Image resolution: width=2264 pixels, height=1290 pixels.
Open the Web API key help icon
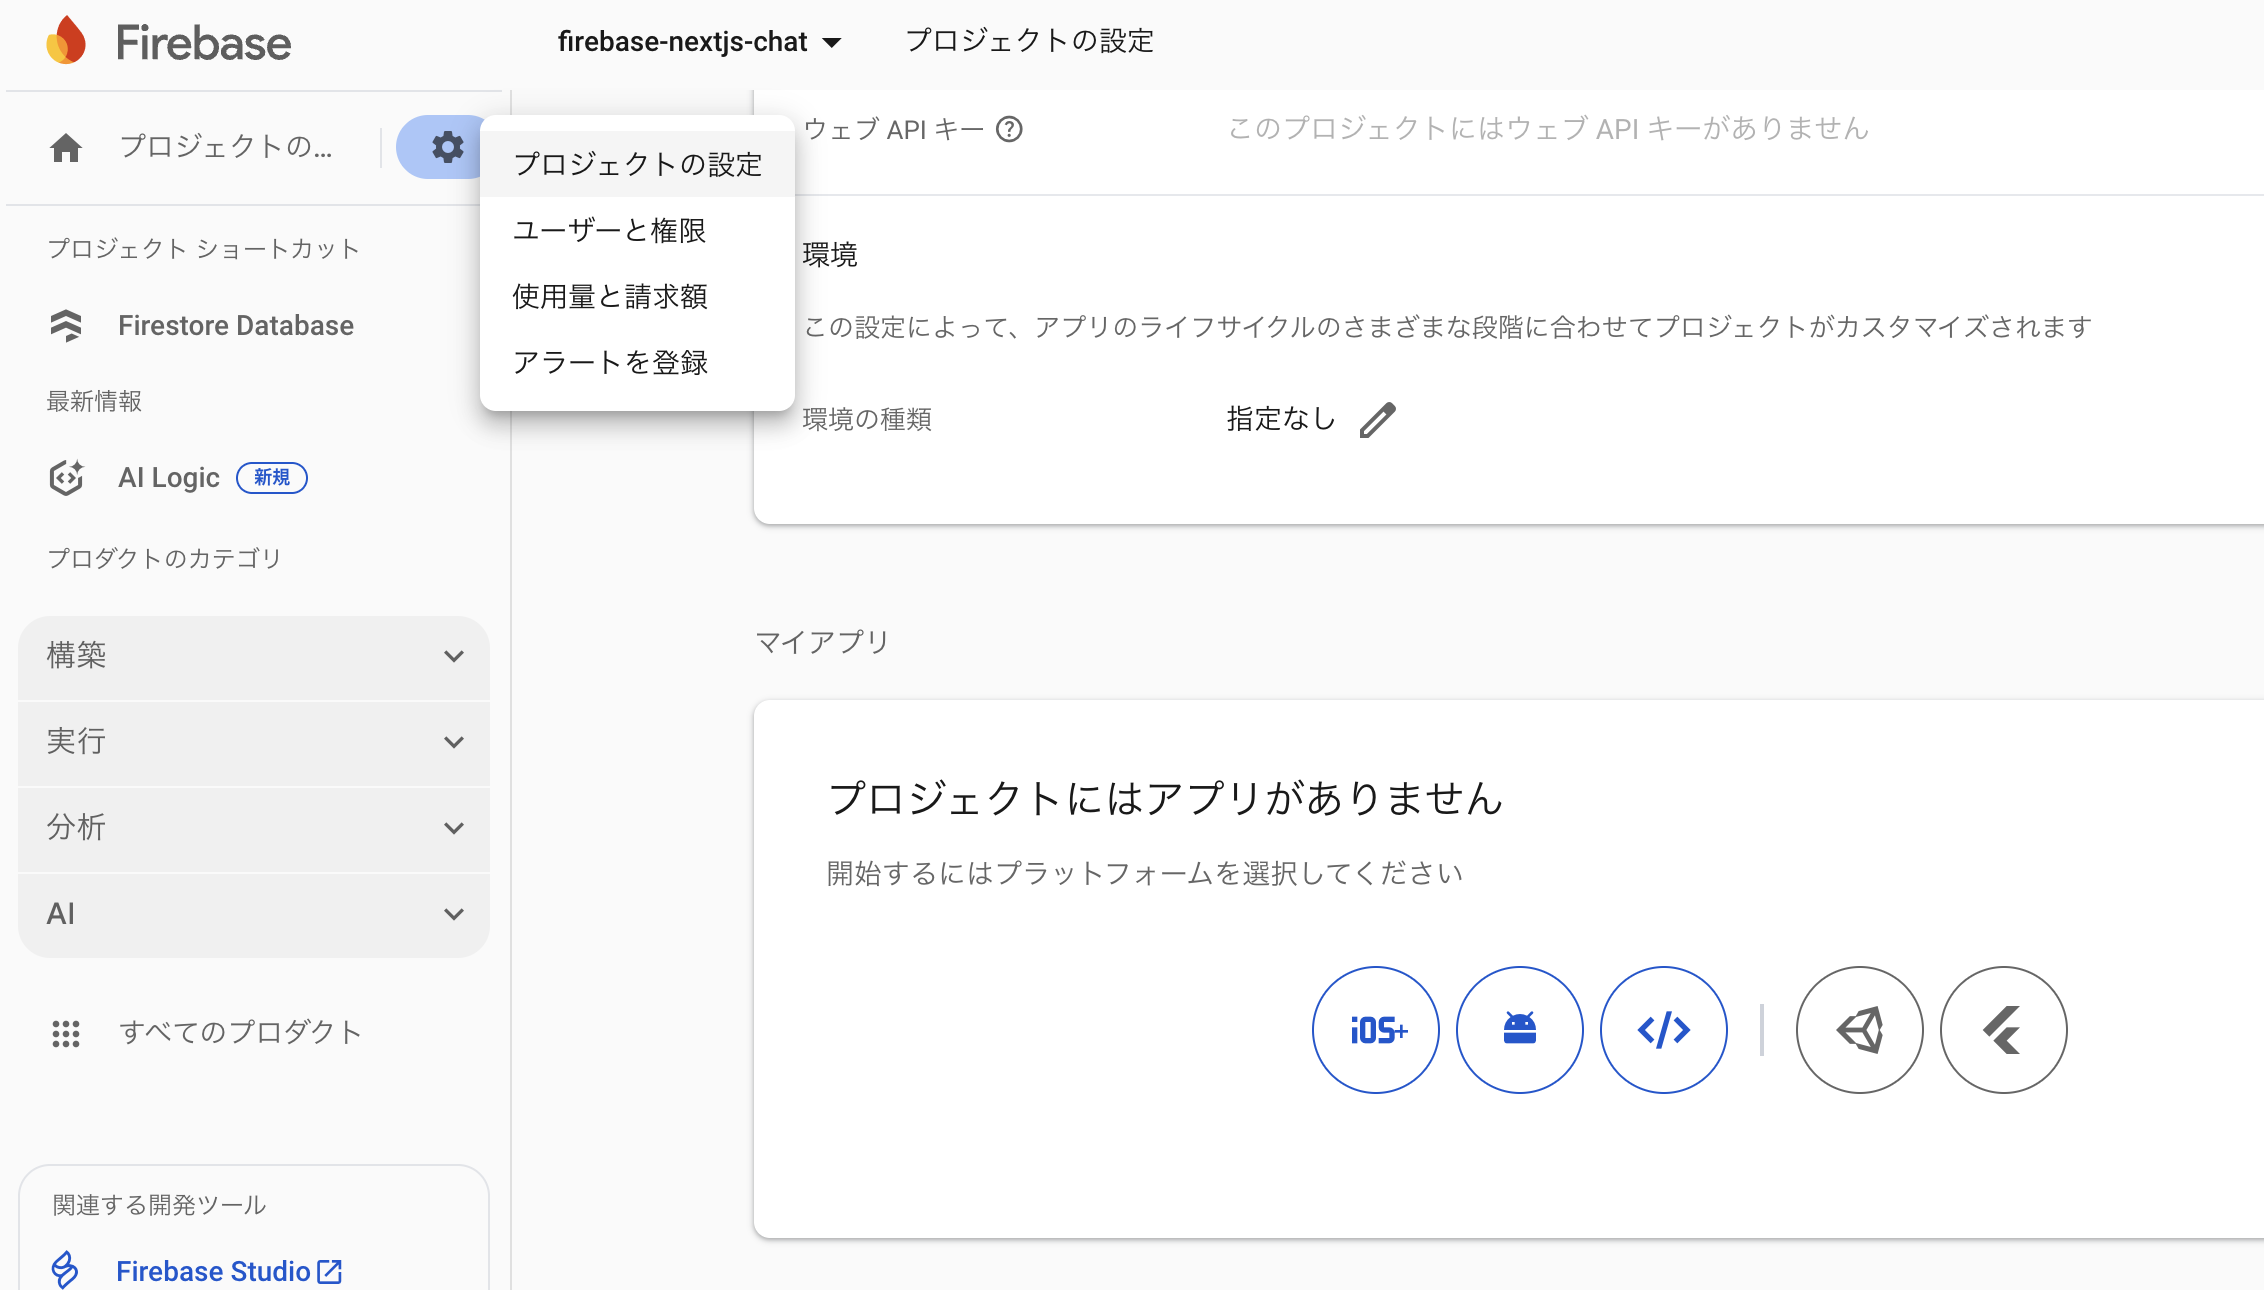pos(1009,129)
